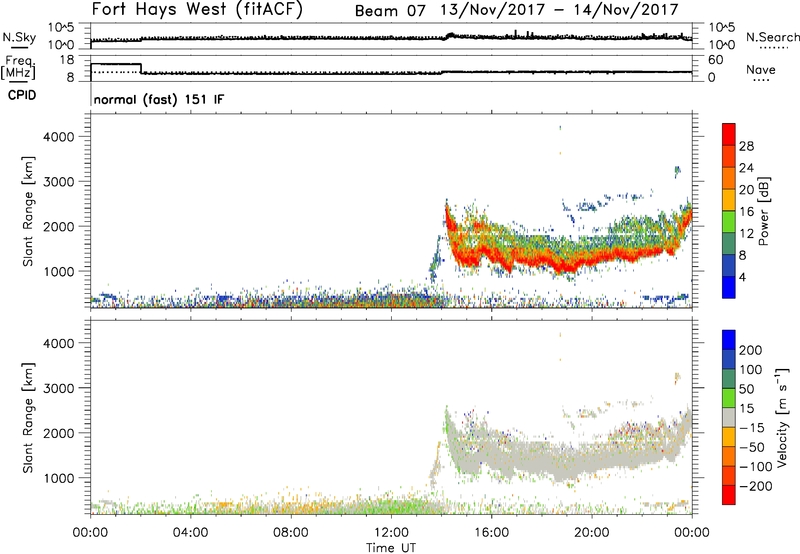
Task: Click the "1000" range tick of the velocity panel
Action: coord(58,478)
